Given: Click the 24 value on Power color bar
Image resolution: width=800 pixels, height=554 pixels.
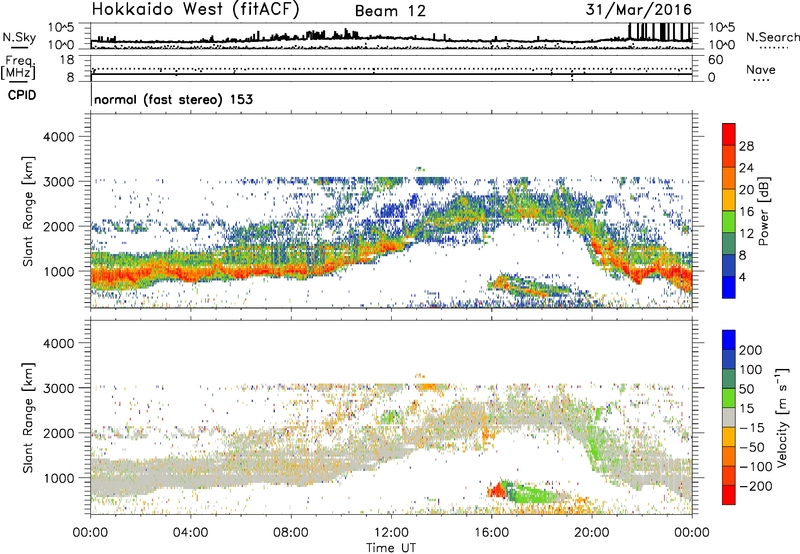Looking at the screenshot, I should (x=746, y=168).
